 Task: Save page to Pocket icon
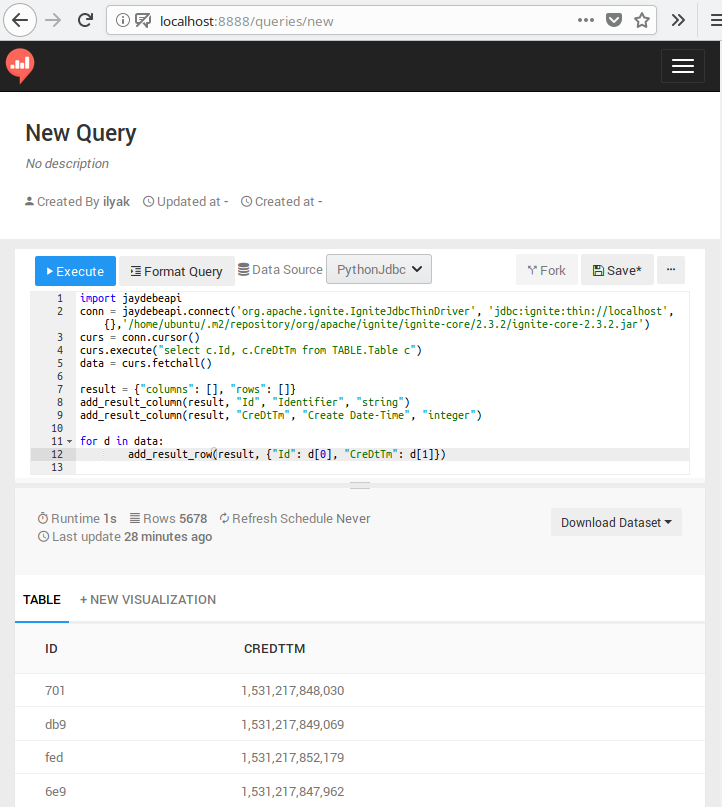(613, 21)
